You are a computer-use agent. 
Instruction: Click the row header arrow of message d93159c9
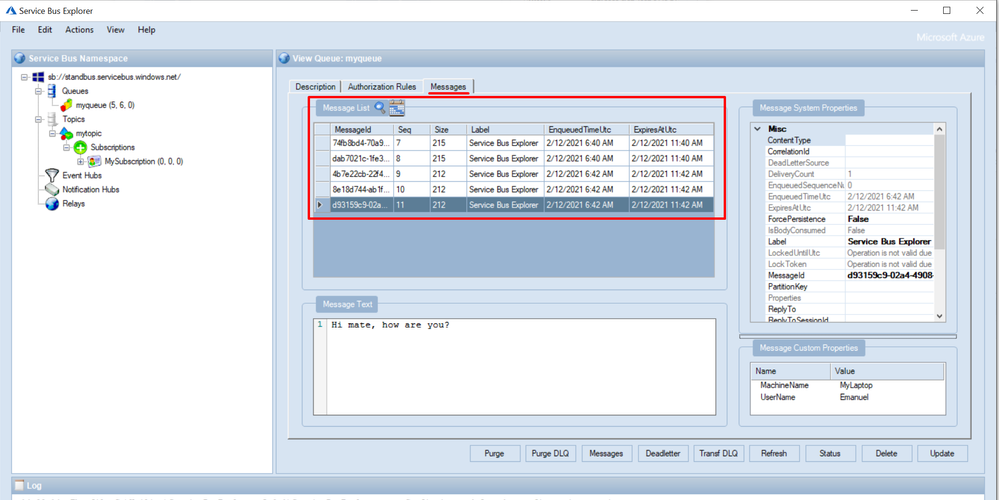322,205
